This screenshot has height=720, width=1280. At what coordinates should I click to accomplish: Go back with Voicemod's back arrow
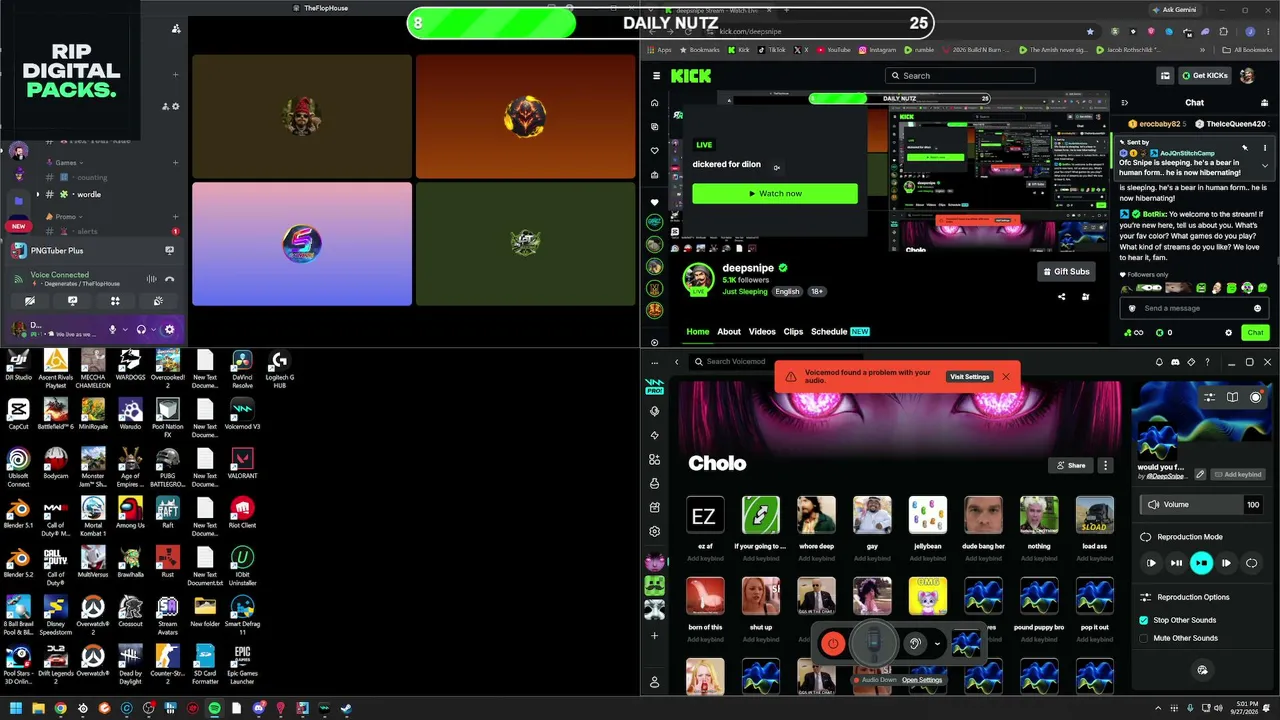tap(677, 362)
